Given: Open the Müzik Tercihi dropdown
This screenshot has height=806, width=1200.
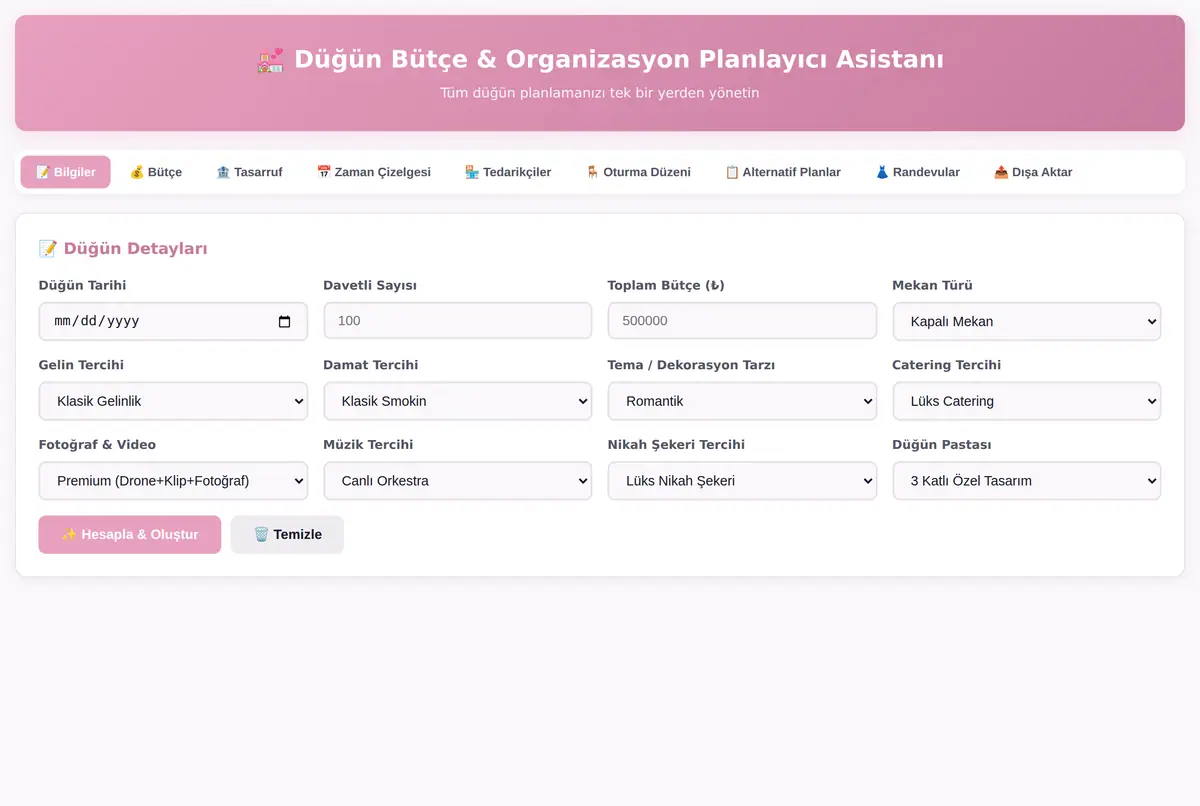Looking at the screenshot, I should pyautogui.click(x=458, y=480).
